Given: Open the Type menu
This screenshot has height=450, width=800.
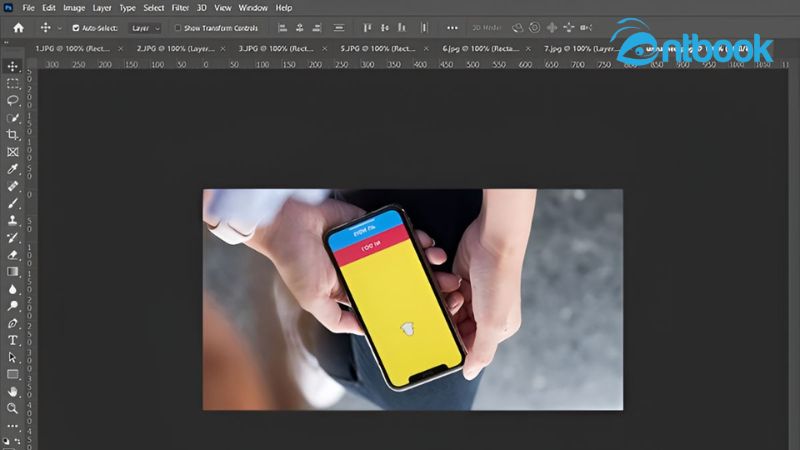Looking at the screenshot, I should pyautogui.click(x=128, y=8).
